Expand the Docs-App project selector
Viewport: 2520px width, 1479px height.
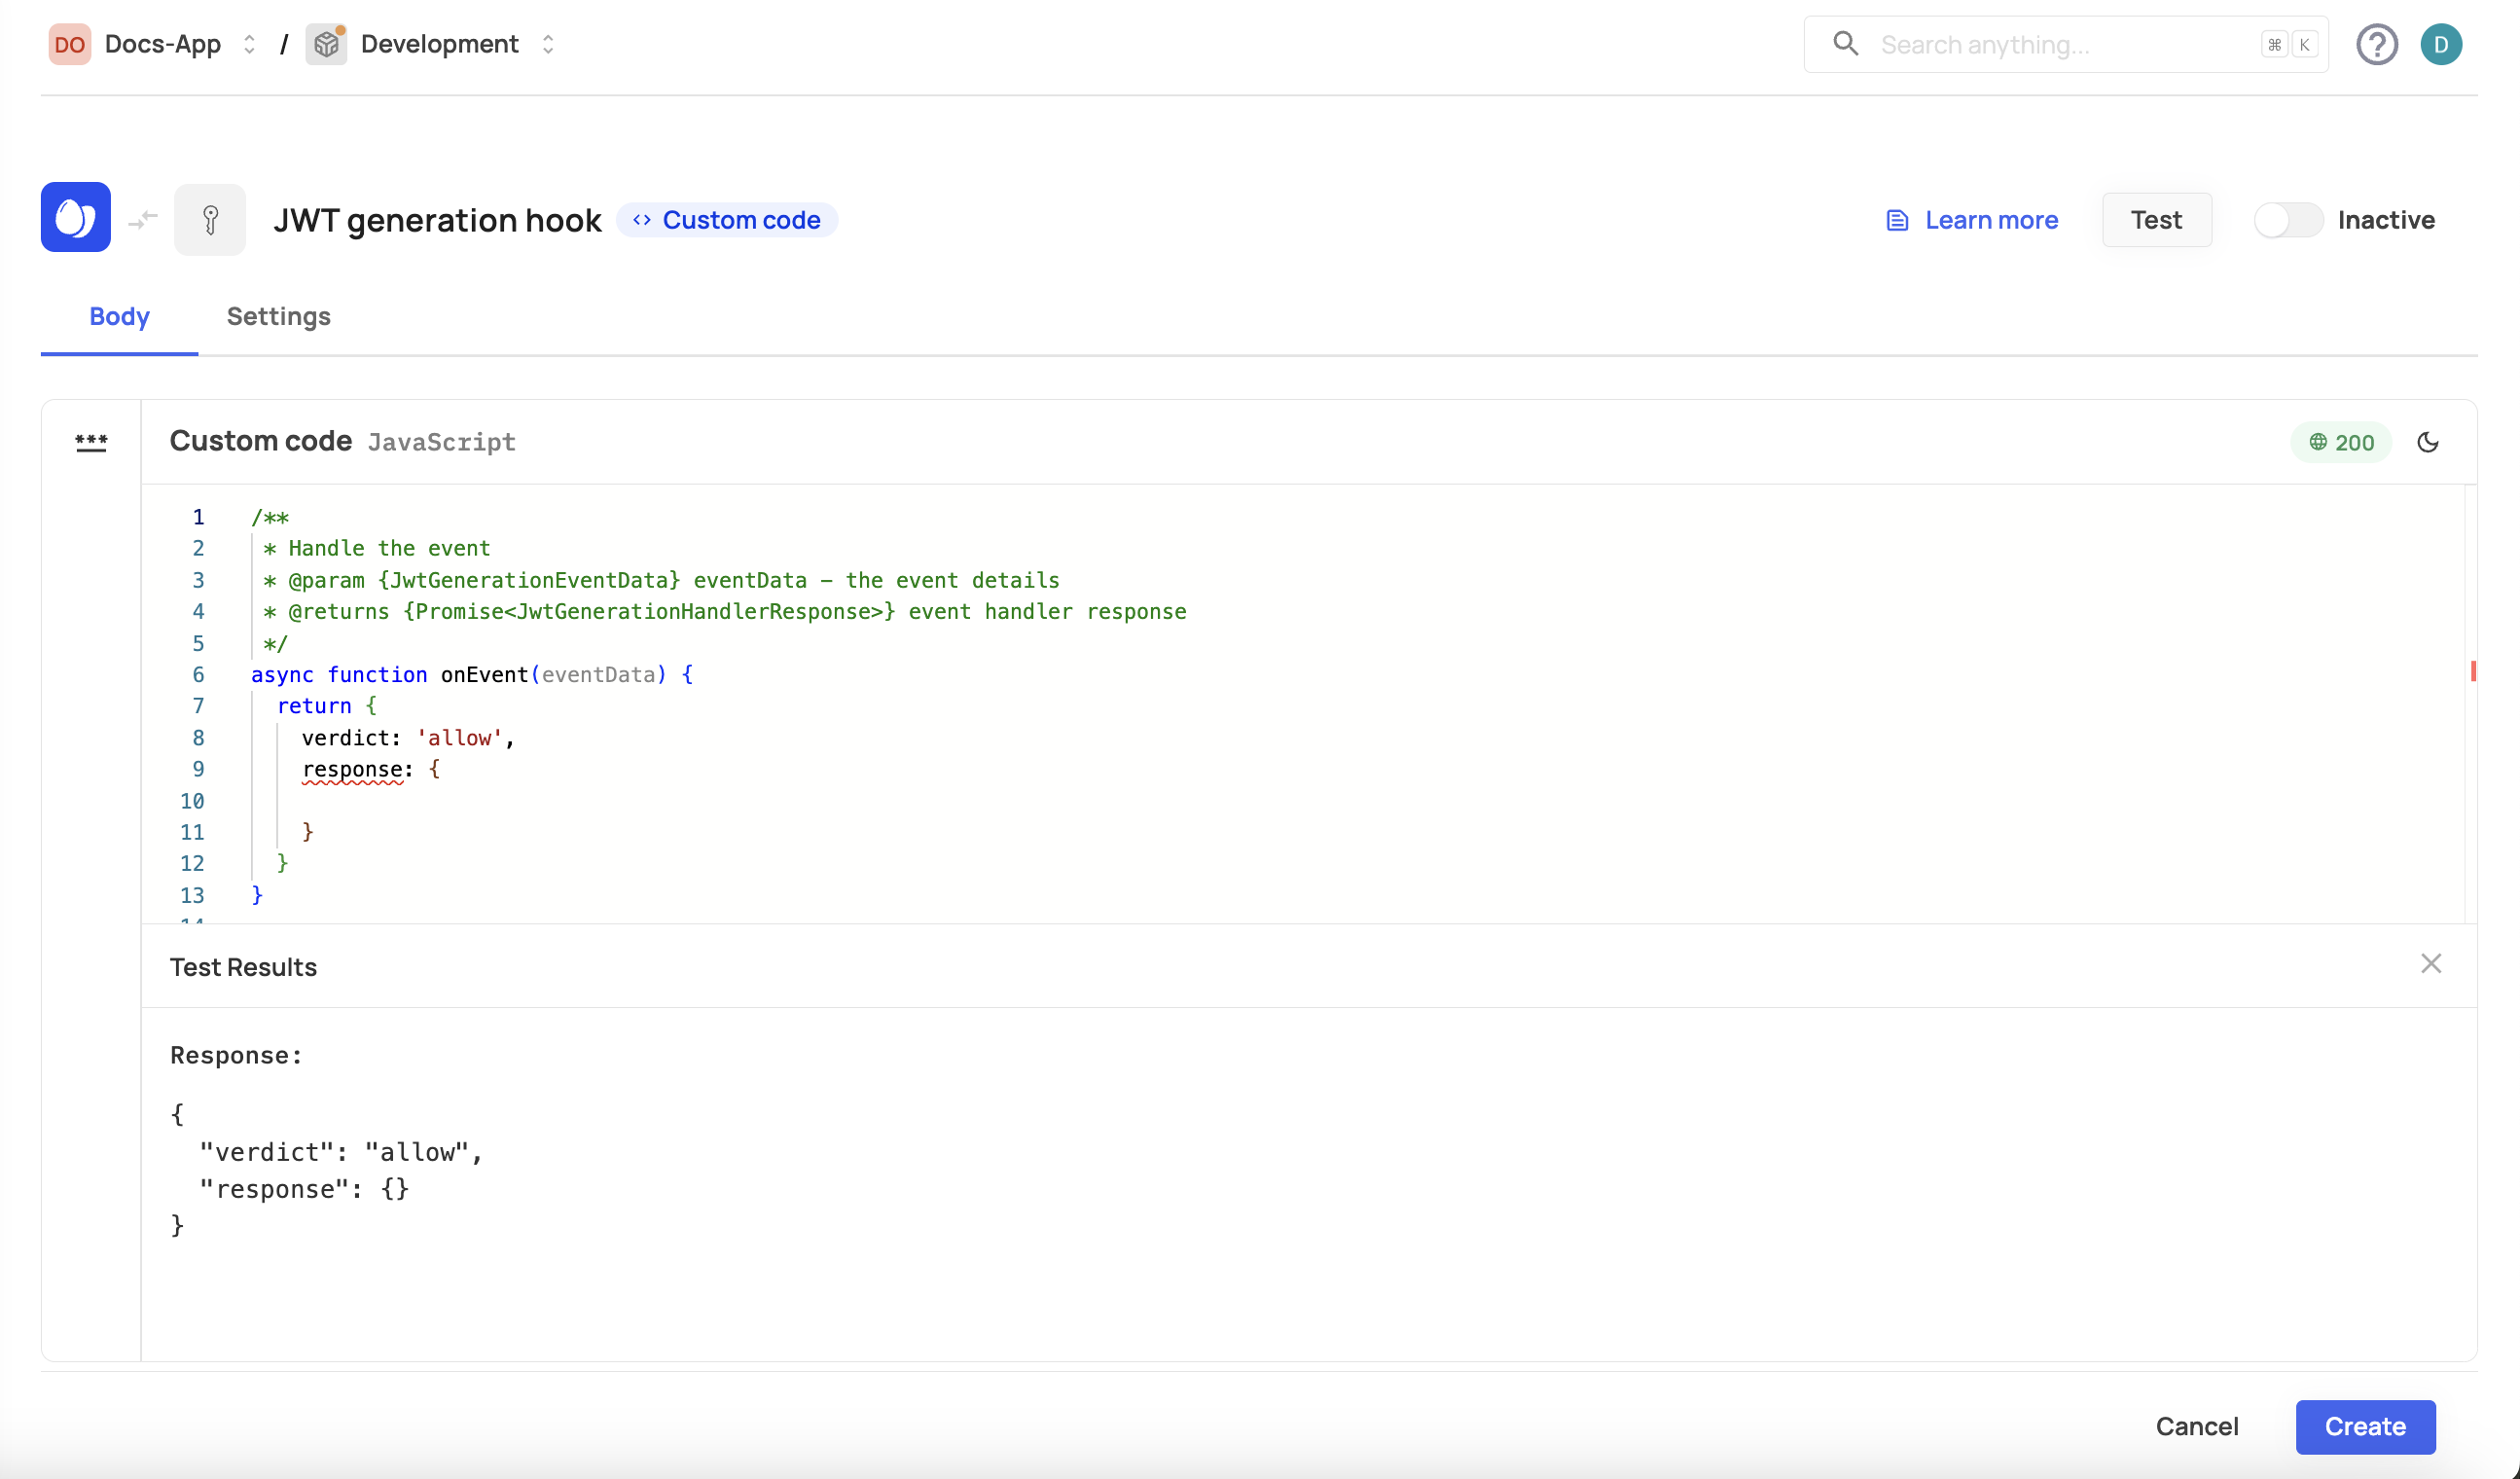pos(249,44)
